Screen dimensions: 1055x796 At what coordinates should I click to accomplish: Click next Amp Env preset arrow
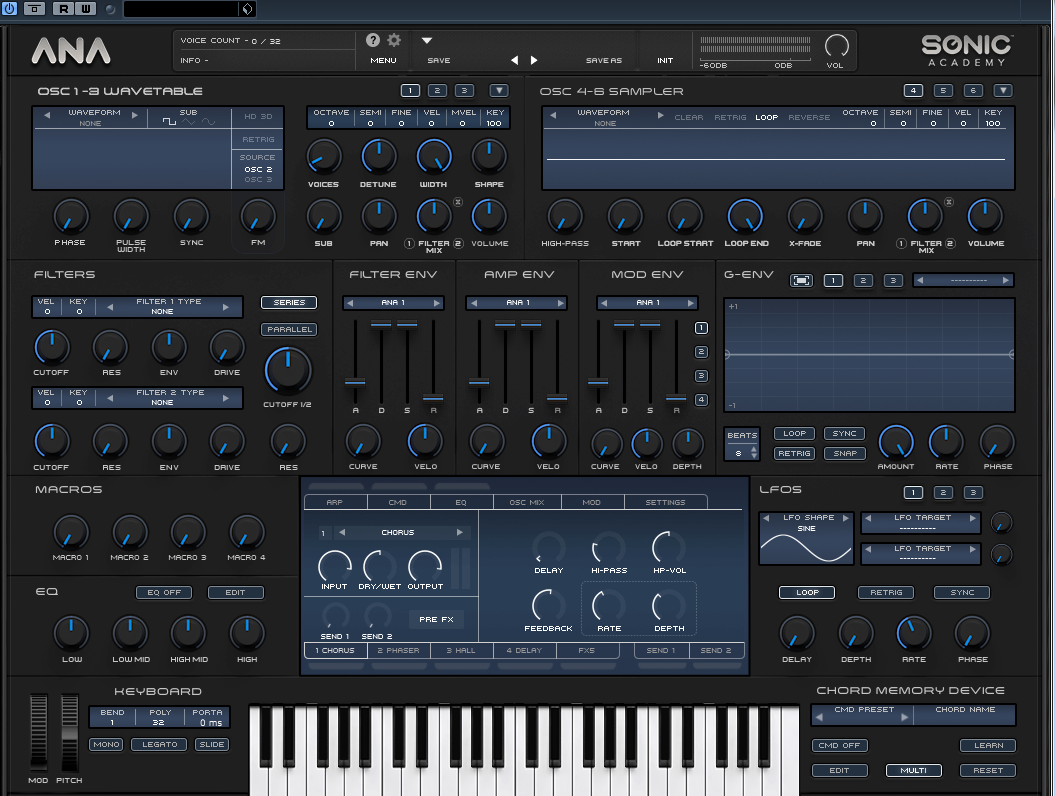pos(560,303)
